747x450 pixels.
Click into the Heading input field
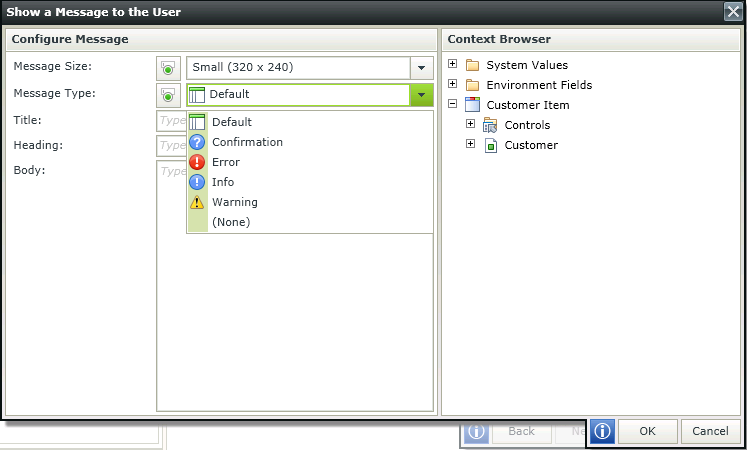point(172,146)
